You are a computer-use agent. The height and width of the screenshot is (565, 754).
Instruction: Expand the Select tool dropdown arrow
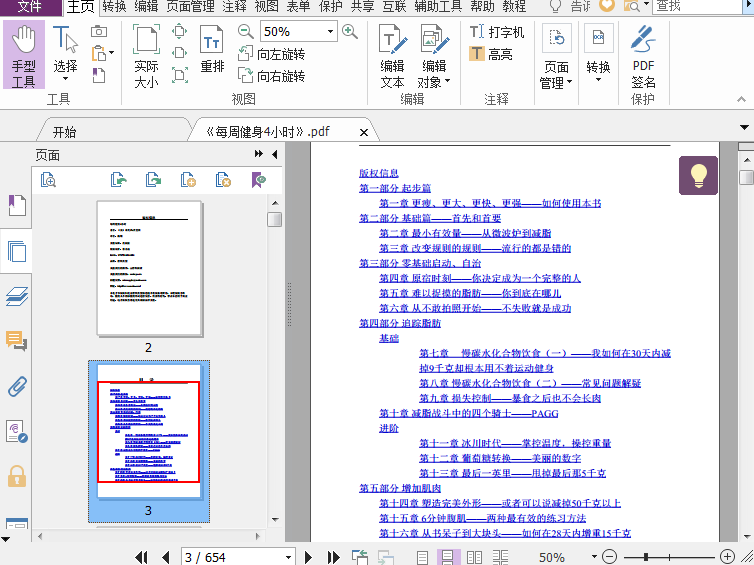point(65,79)
